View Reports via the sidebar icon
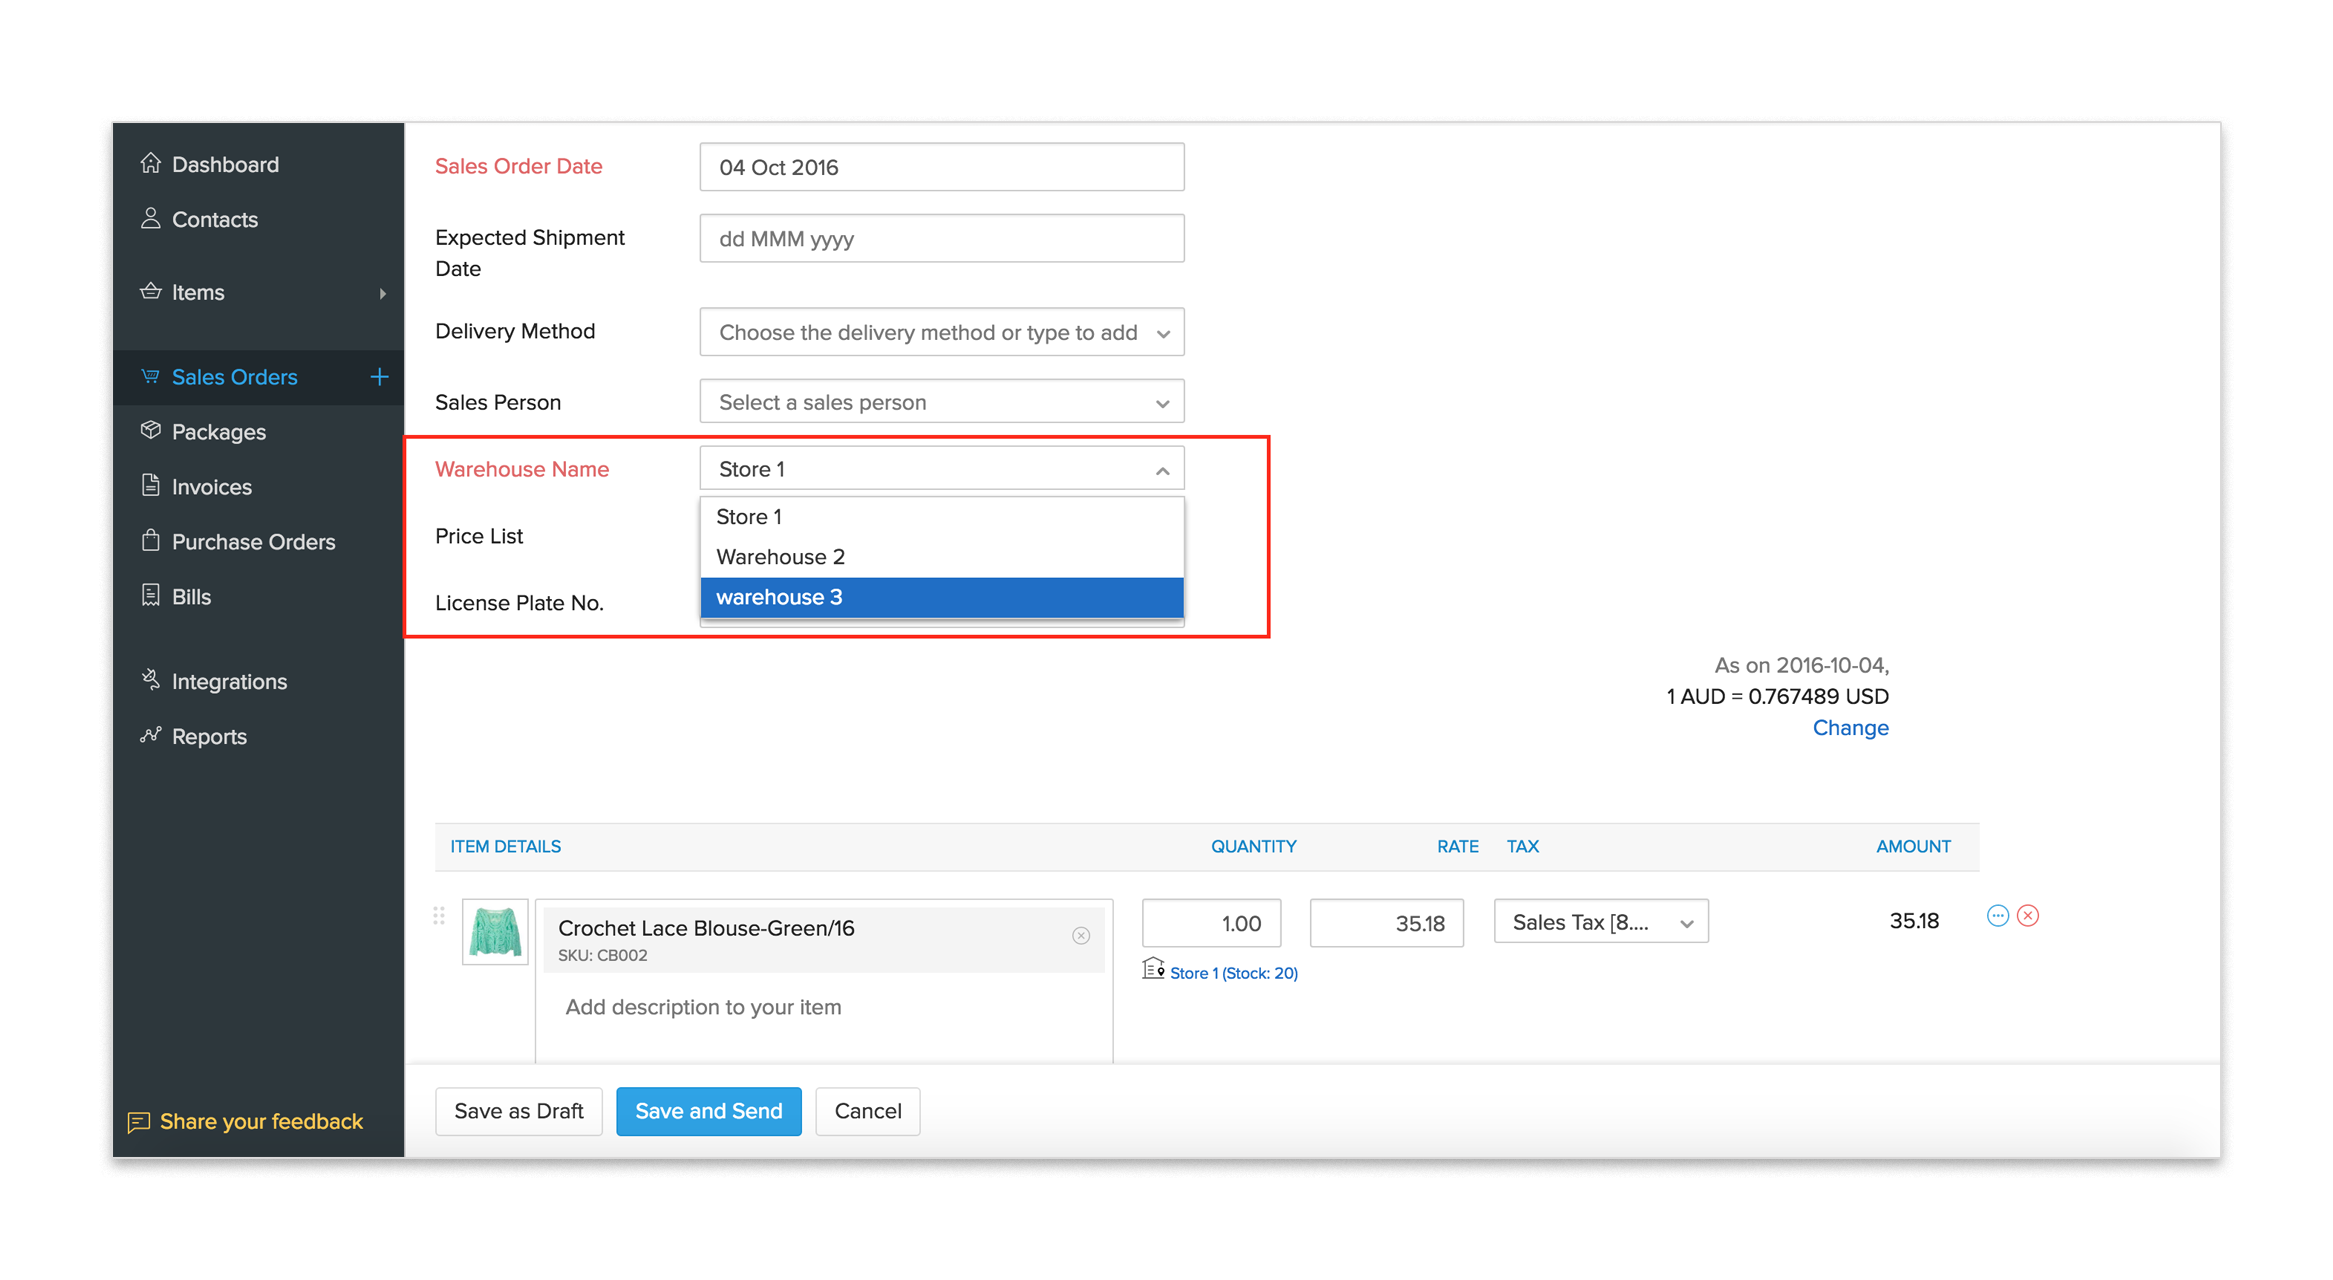2333x1280 pixels. coord(150,736)
